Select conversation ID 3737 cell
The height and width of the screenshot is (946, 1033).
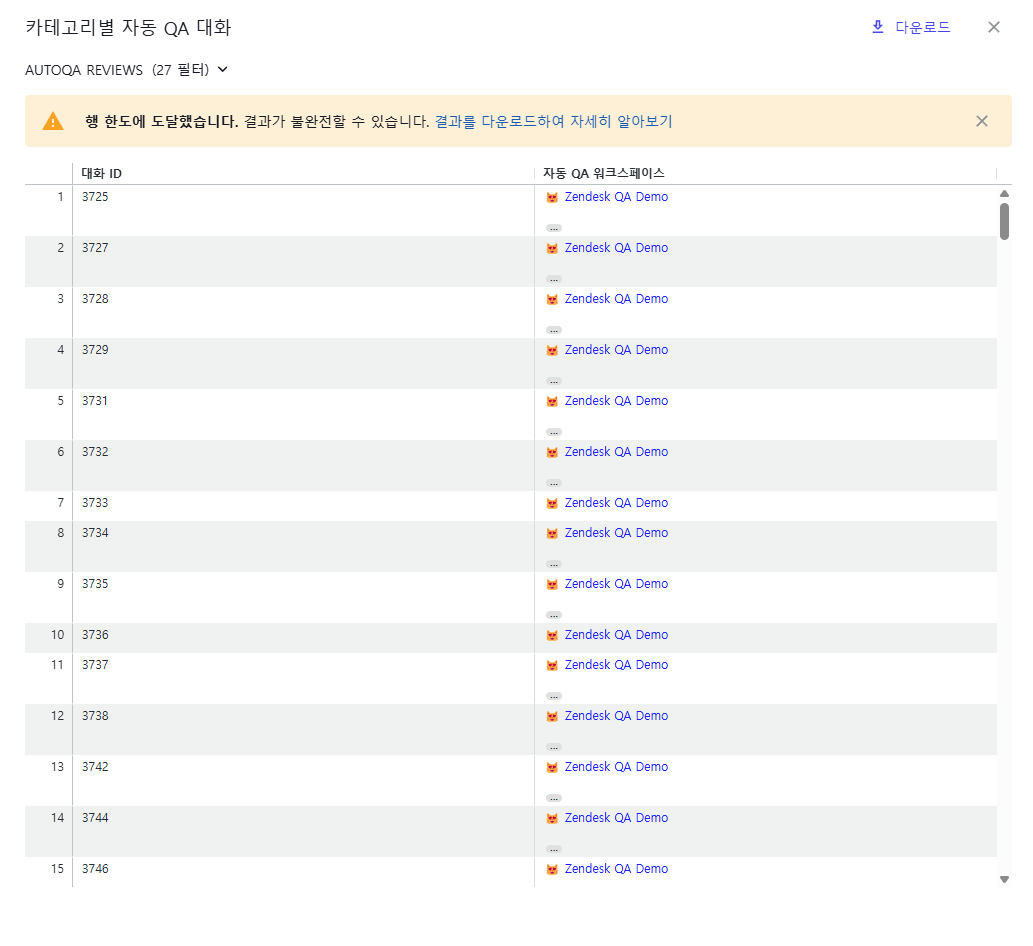(303, 679)
